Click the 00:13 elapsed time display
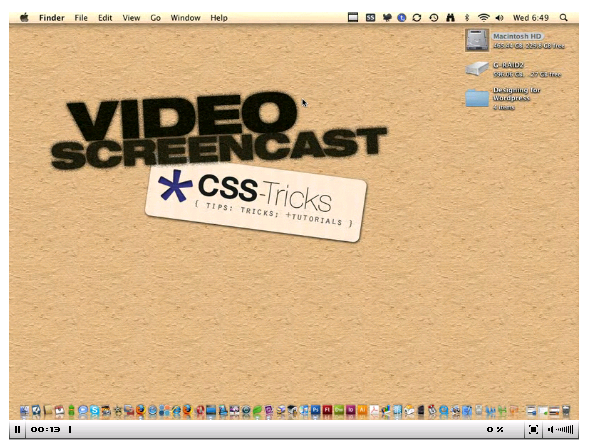 pyautogui.click(x=45, y=429)
